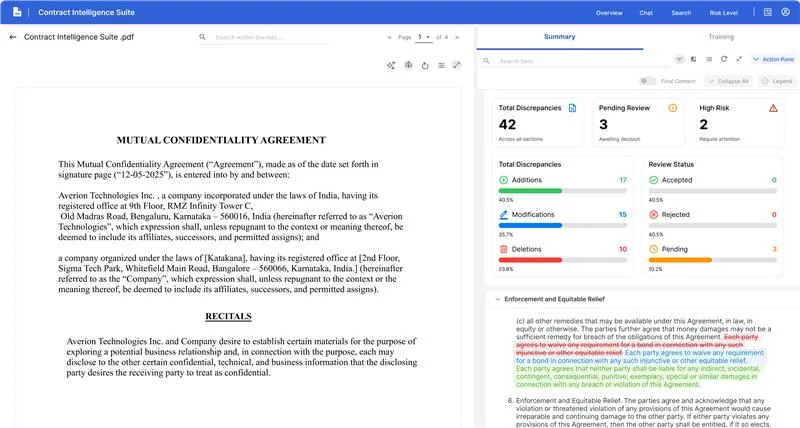The height and width of the screenshot is (428, 800).
Task: Click the green plus icon beside Additions
Action: click(504, 180)
